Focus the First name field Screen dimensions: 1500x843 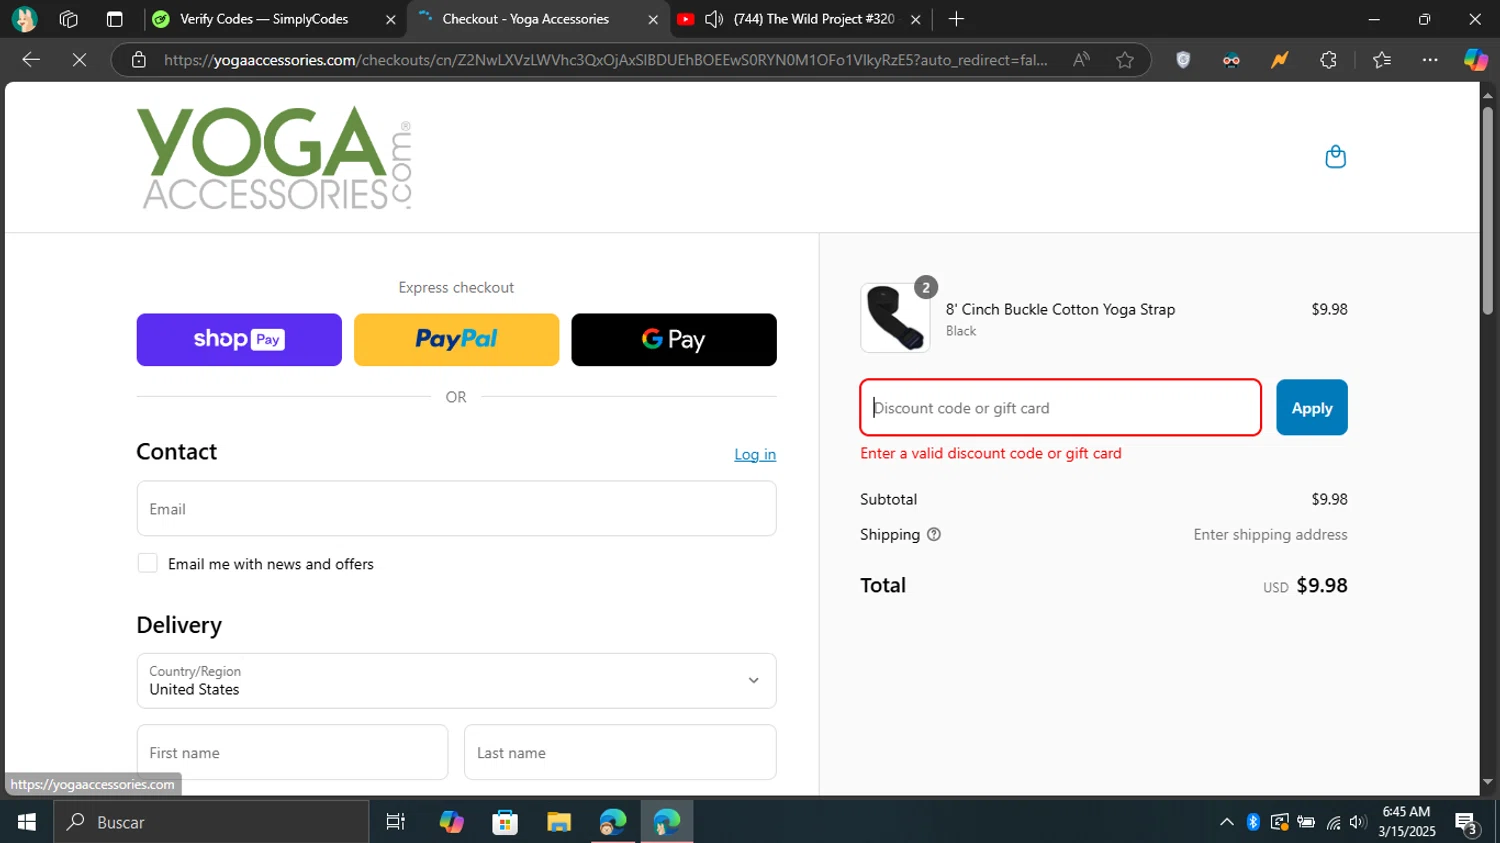292,752
